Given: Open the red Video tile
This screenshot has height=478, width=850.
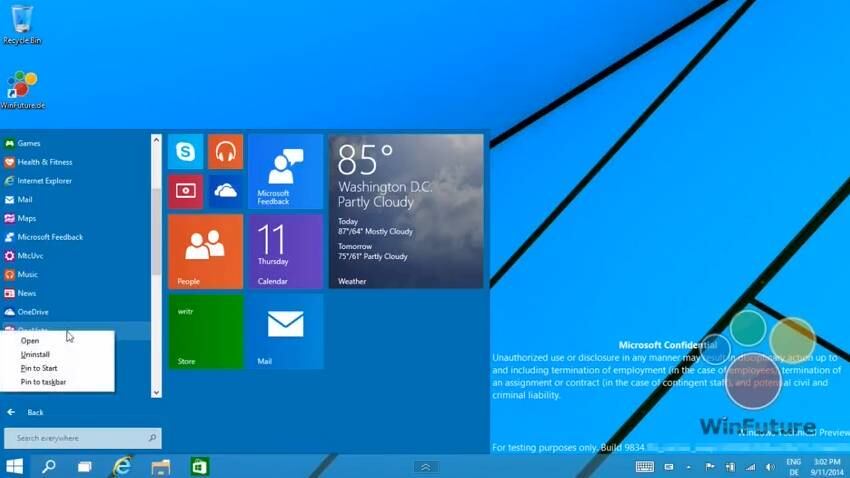Looking at the screenshot, I should pos(185,191).
